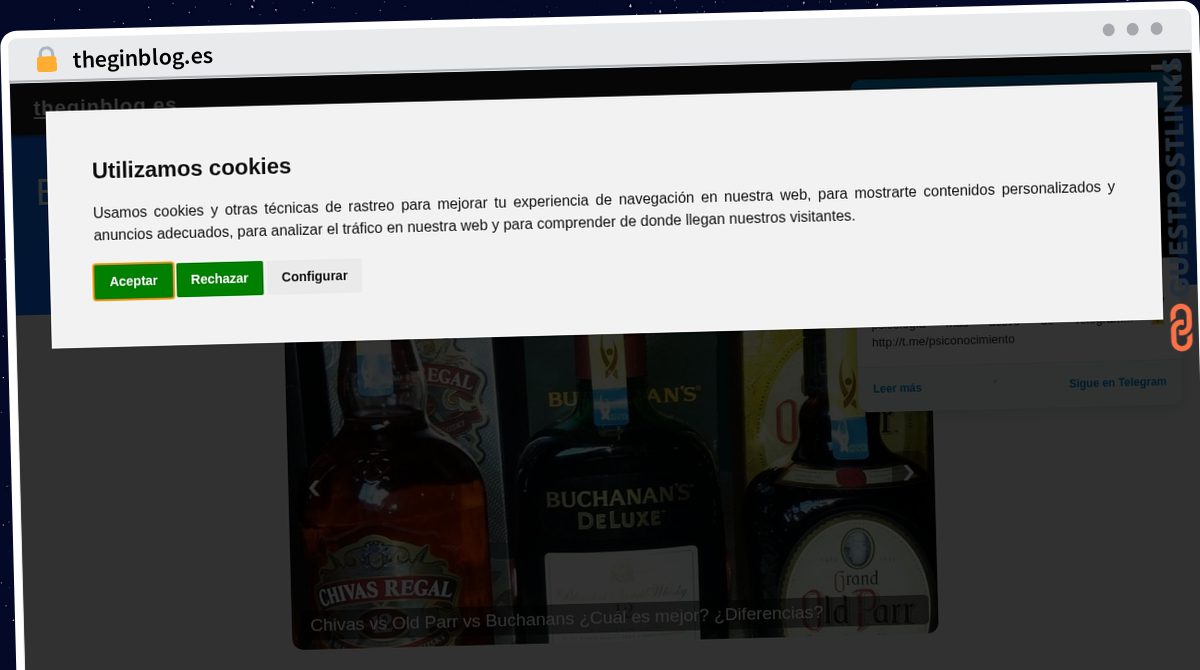This screenshot has width=1200, height=670.
Task: Accept cookies with the Aceptar button
Action: pos(133,281)
